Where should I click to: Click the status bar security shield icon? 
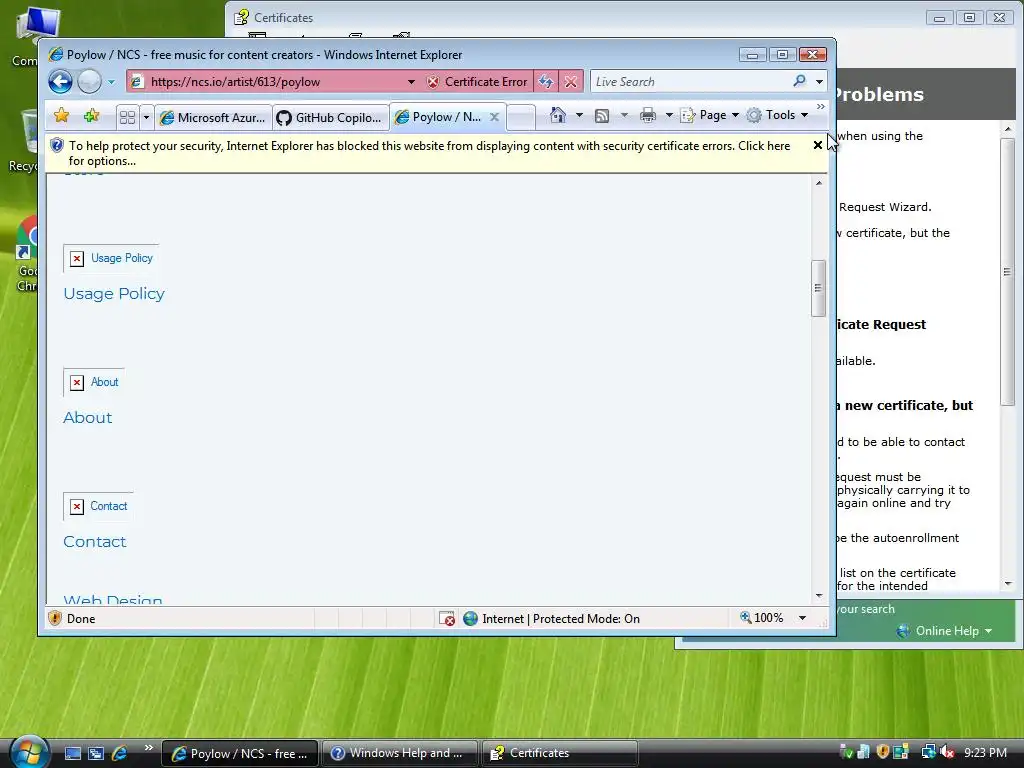point(55,618)
